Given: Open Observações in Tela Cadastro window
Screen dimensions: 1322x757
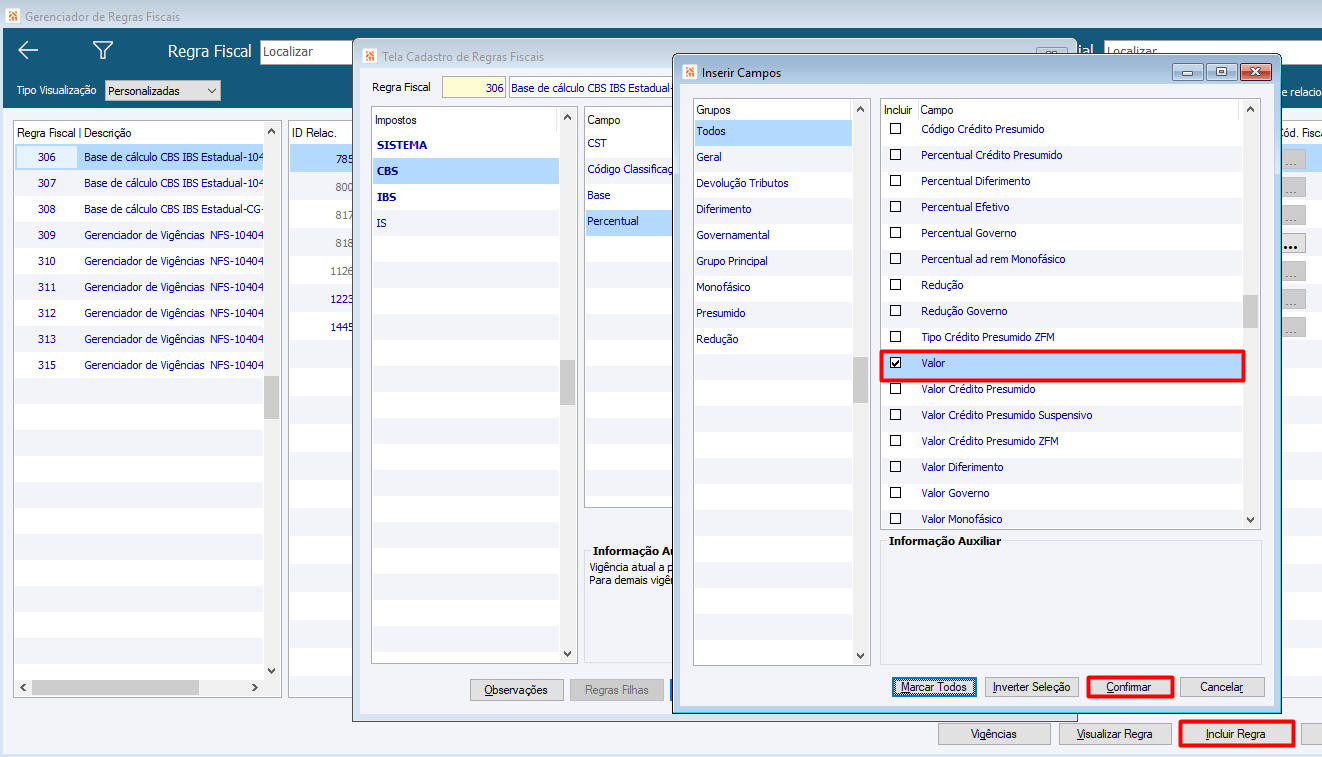Looking at the screenshot, I should [x=516, y=690].
